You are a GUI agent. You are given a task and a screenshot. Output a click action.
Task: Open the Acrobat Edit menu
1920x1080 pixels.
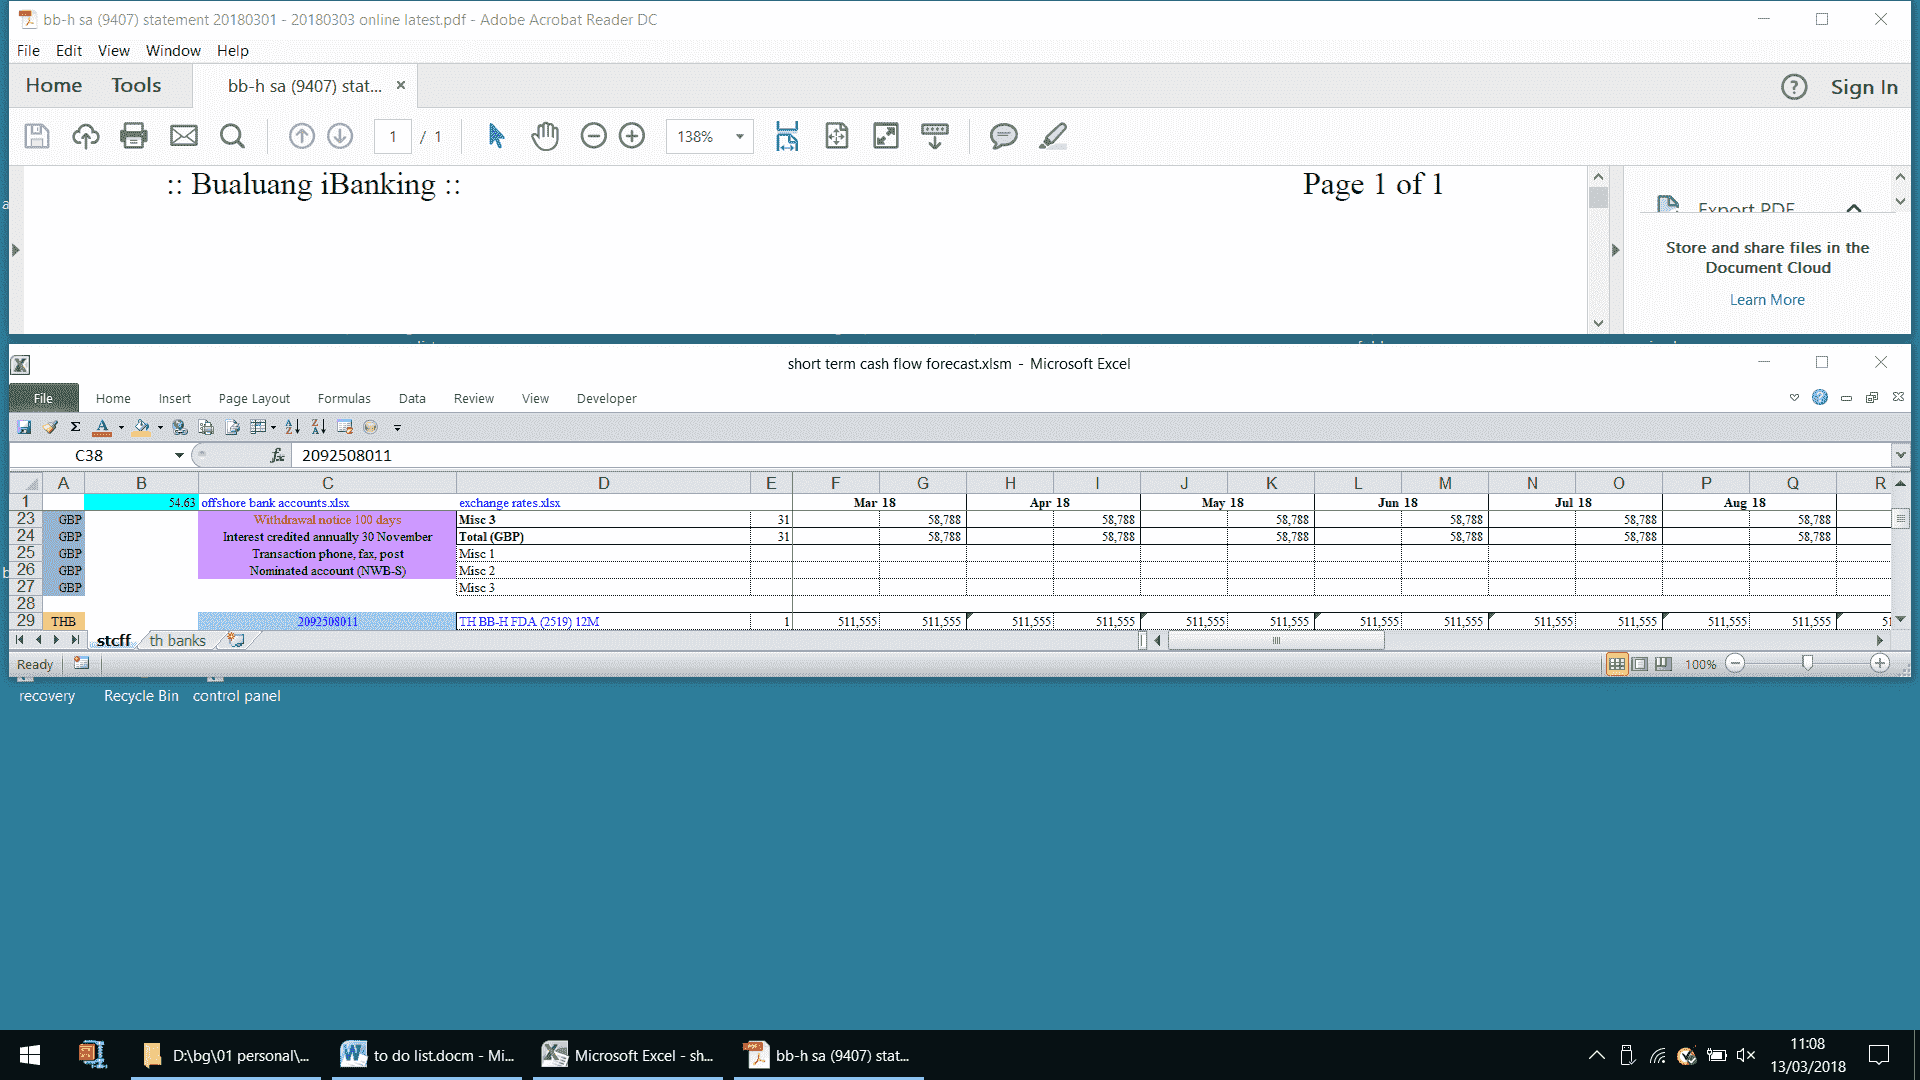click(x=69, y=51)
